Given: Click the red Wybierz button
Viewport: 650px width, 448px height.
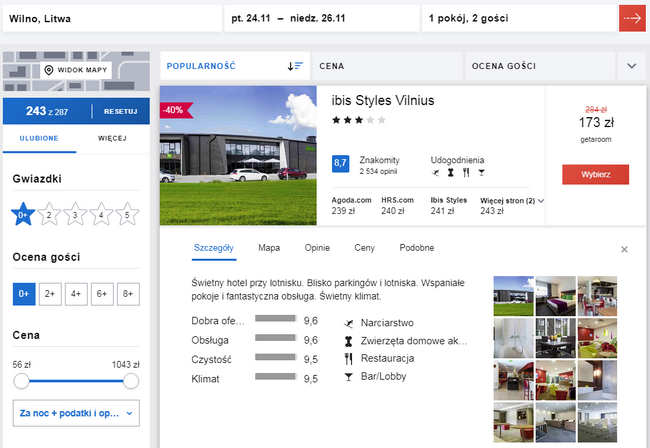Looking at the screenshot, I should [x=595, y=174].
